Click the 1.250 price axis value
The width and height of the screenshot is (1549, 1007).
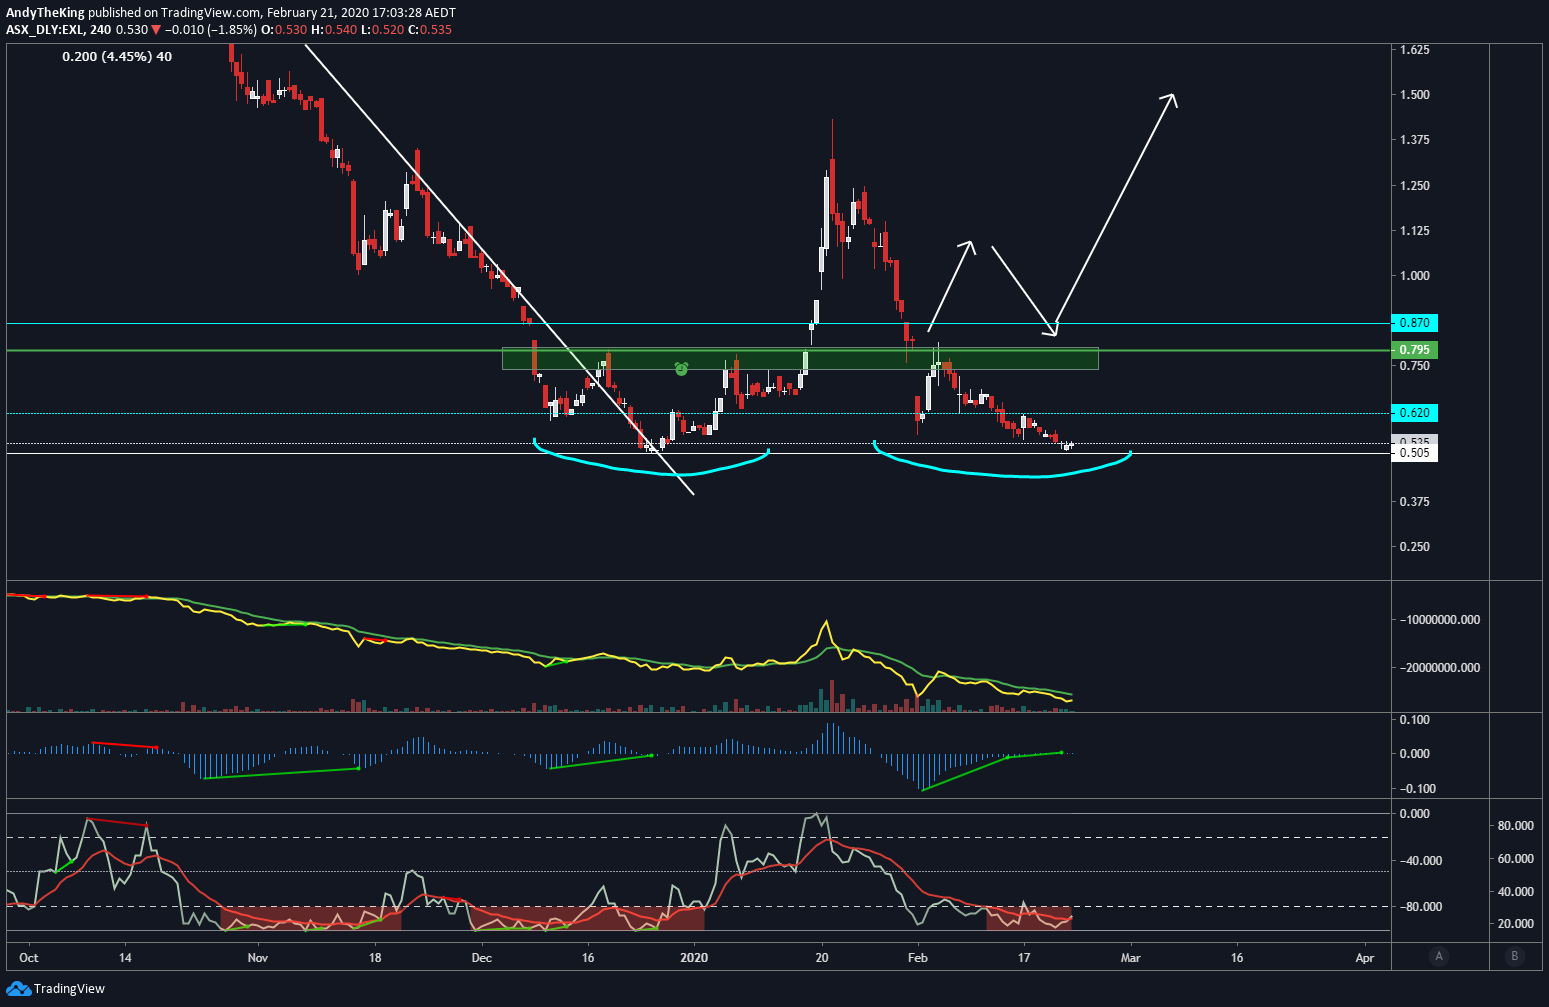tap(1415, 186)
